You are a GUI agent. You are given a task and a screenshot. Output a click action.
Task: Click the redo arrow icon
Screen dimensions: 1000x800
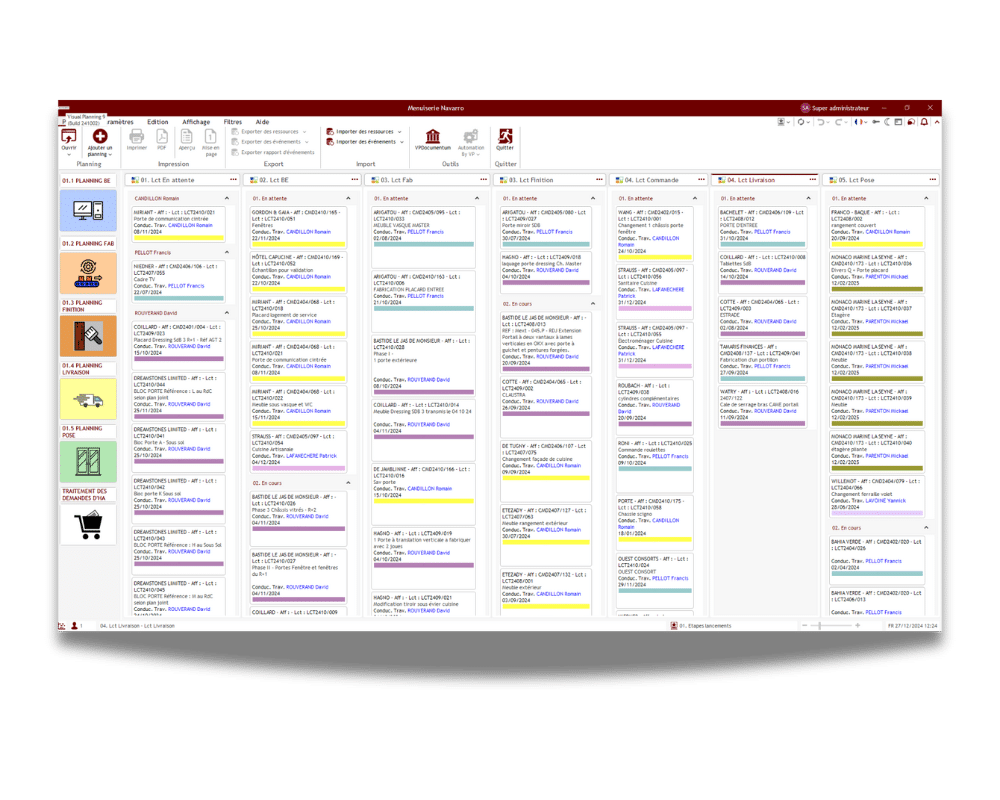tap(839, 122)
